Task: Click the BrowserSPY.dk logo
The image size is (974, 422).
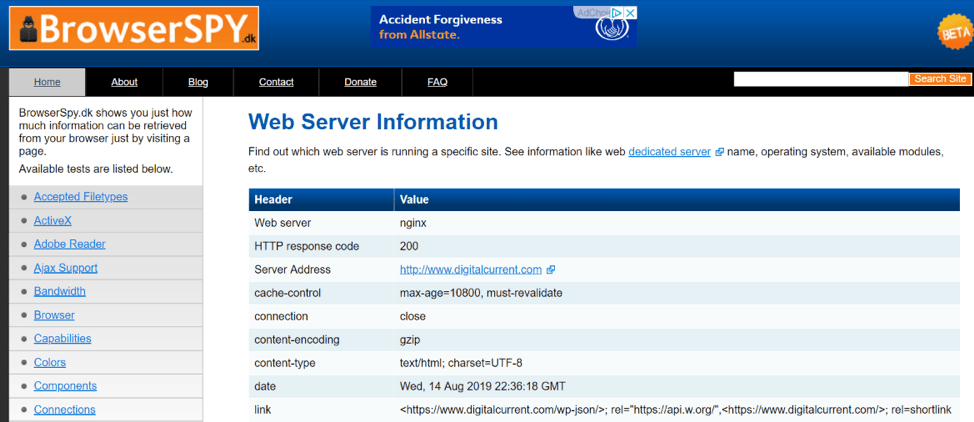Action: 134,28
